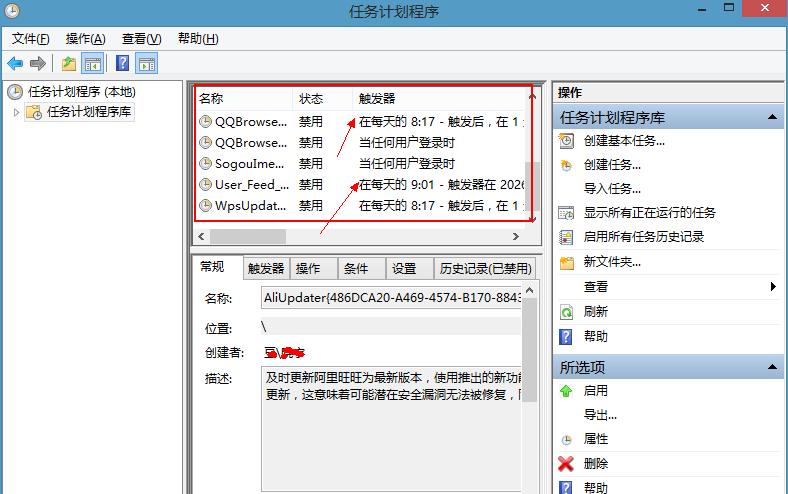Open the 查看(V) menu

[141, 39]
